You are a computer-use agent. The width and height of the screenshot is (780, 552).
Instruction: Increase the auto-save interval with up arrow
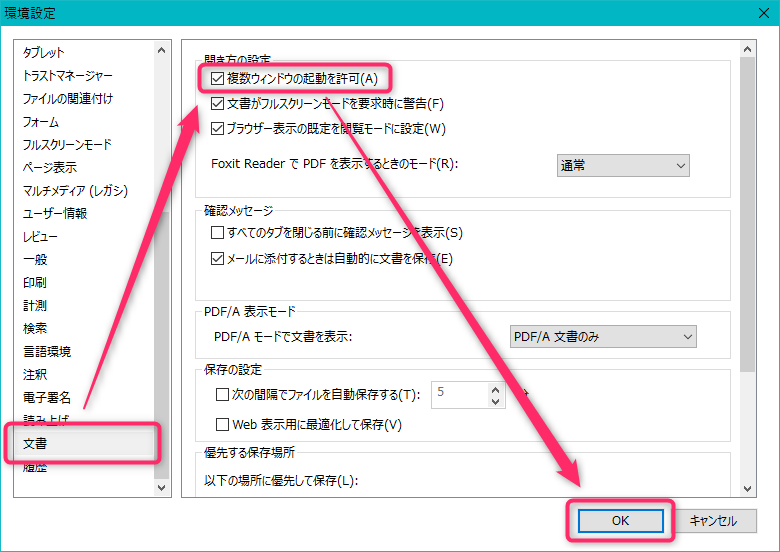[495, 388]
